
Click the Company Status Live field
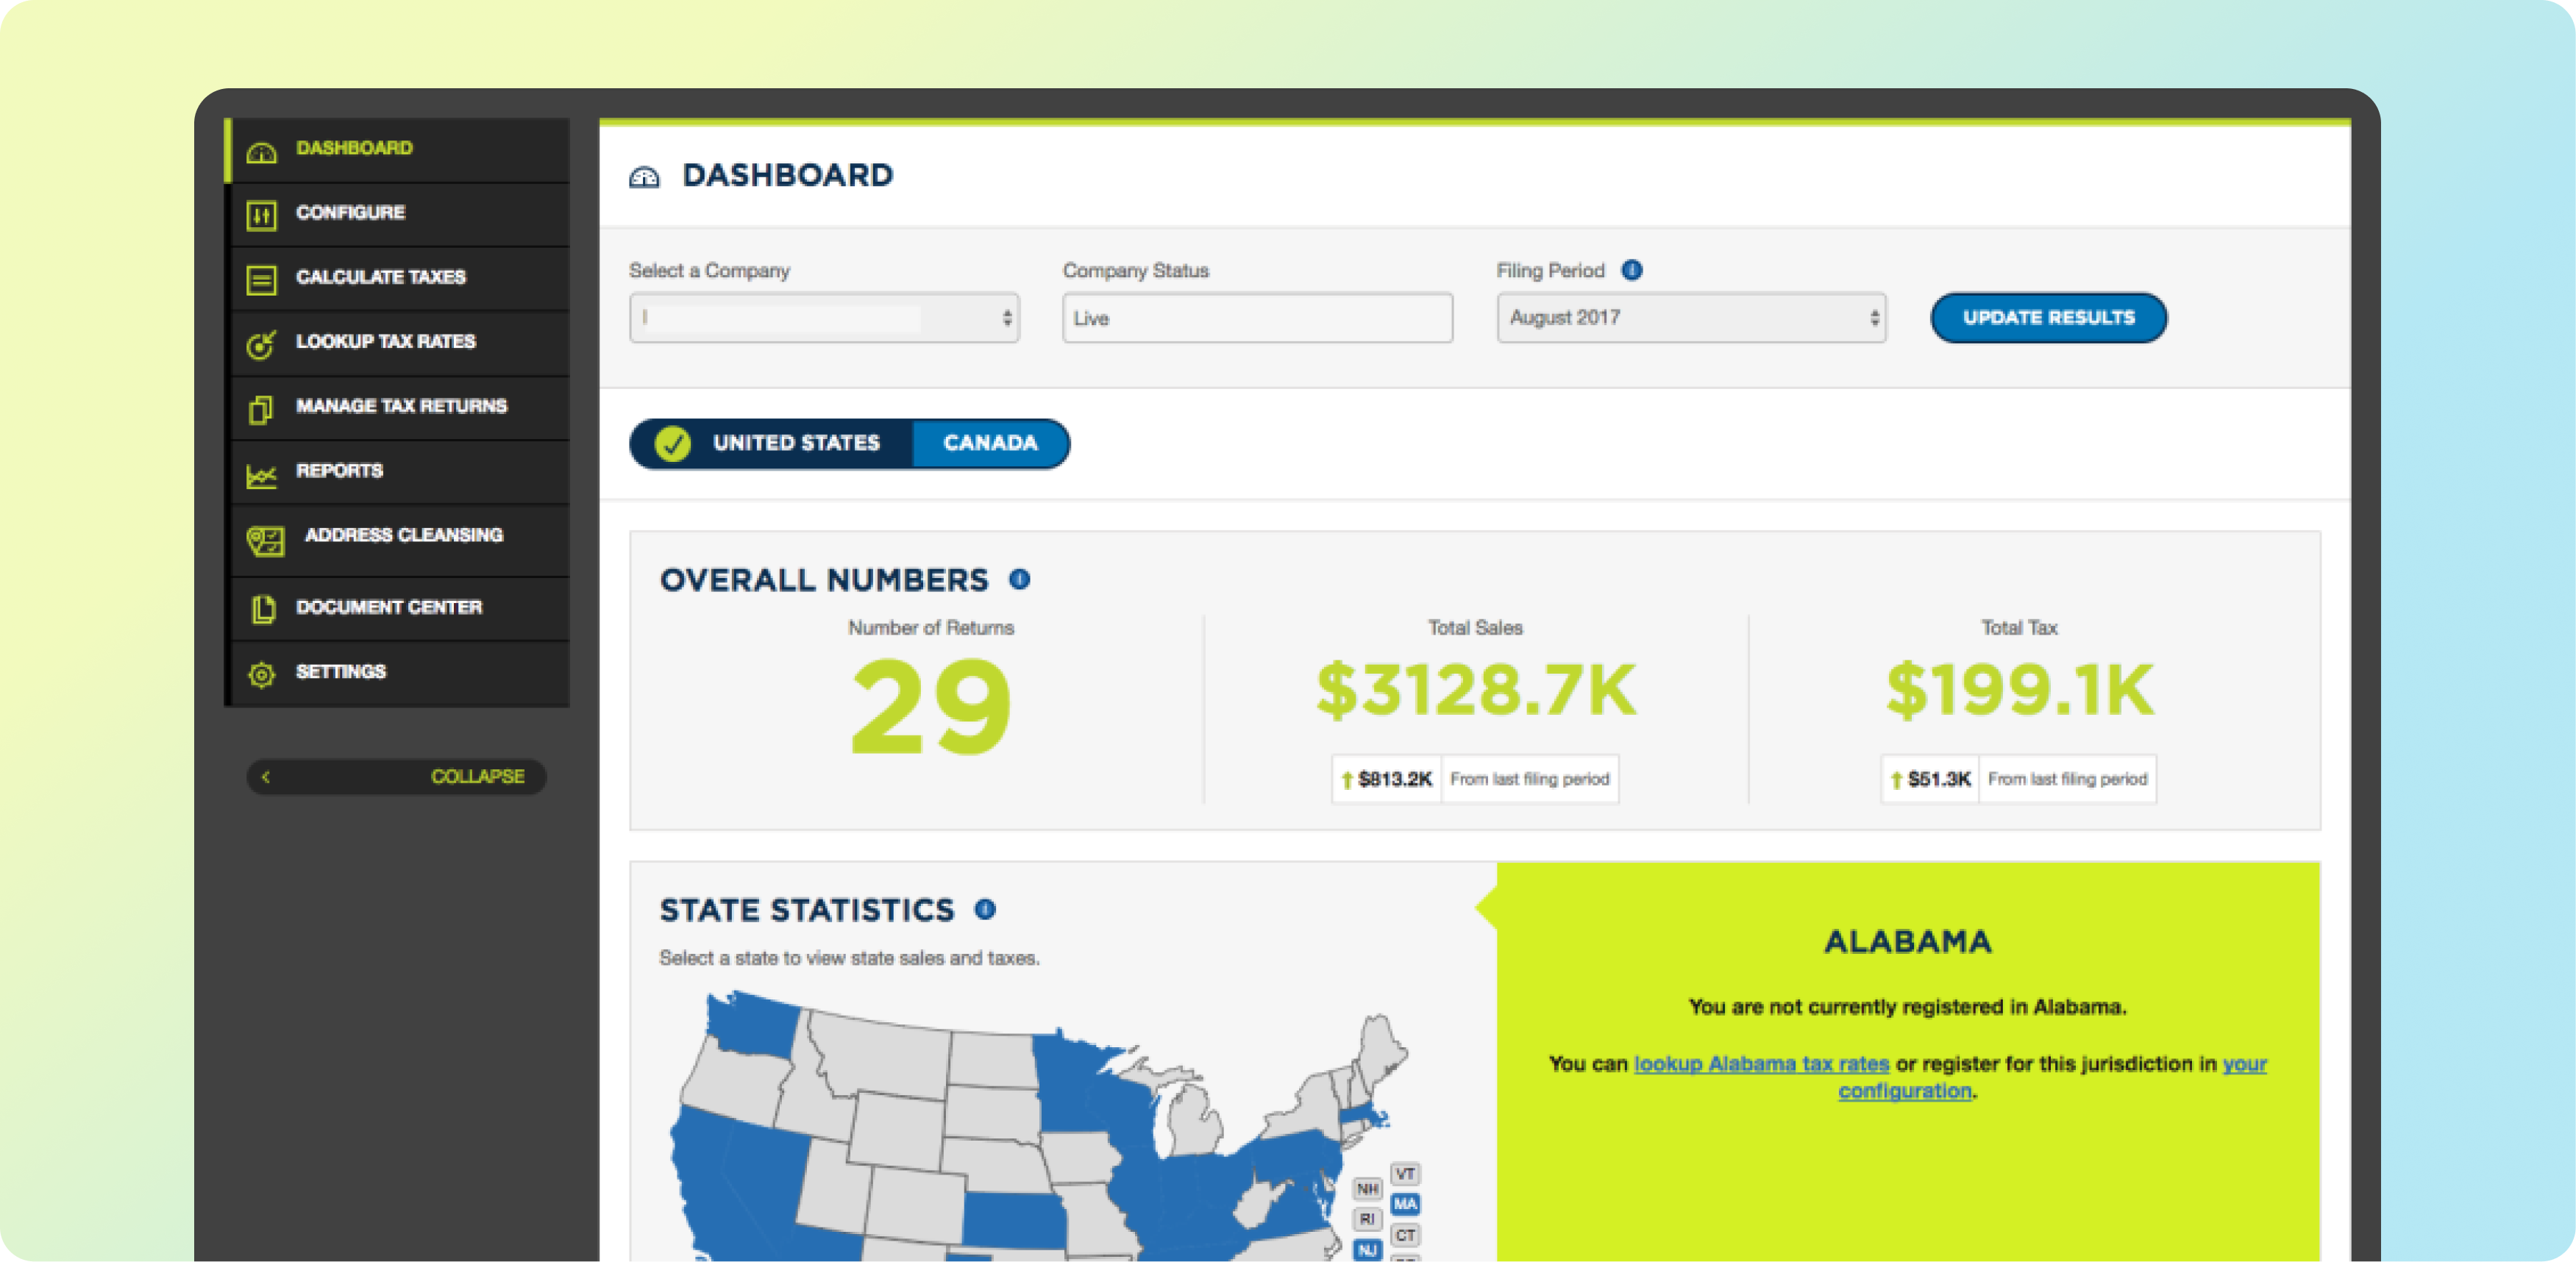coord(1256,318)
